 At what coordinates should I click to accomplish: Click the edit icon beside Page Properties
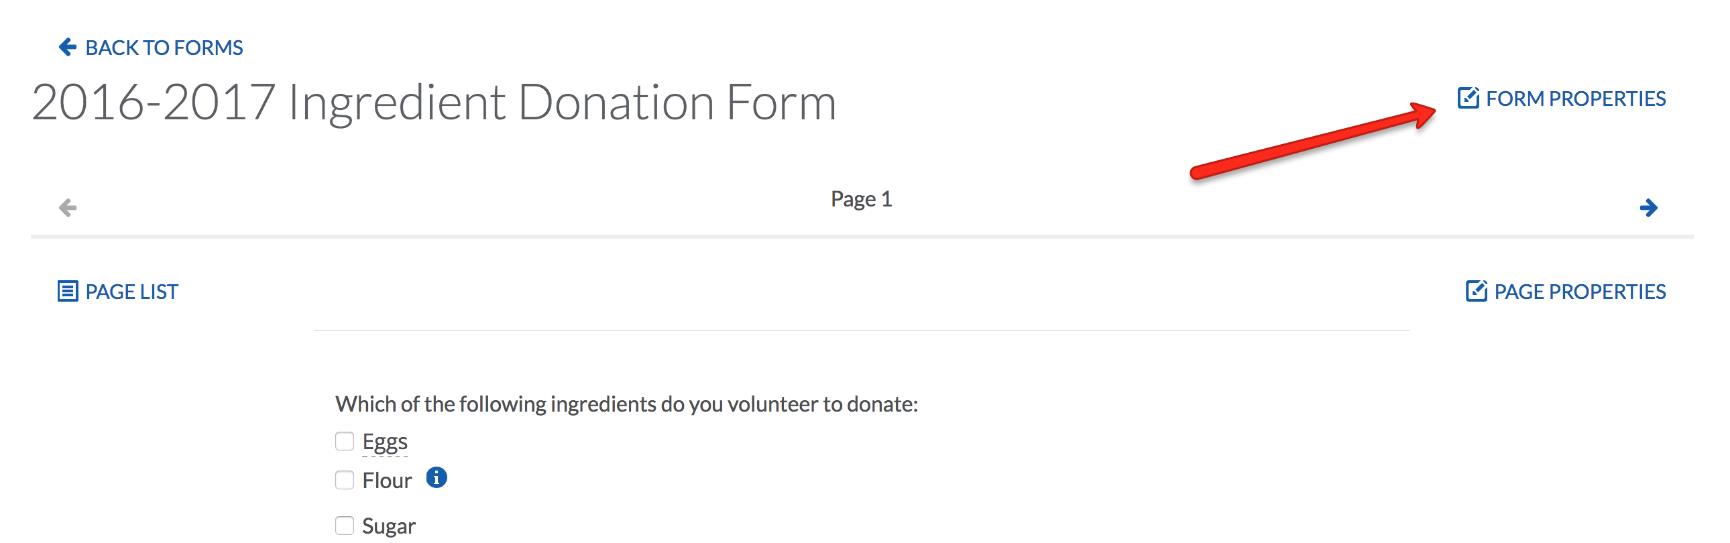[1476, 292]
